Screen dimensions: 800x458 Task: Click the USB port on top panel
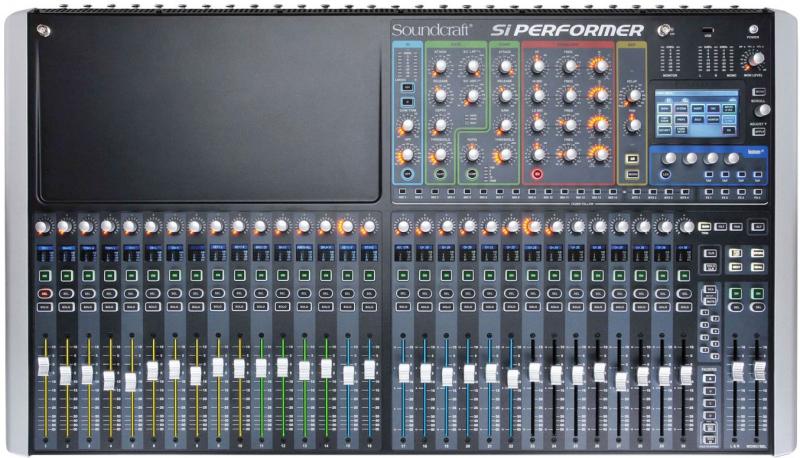(x=709, y=28)
